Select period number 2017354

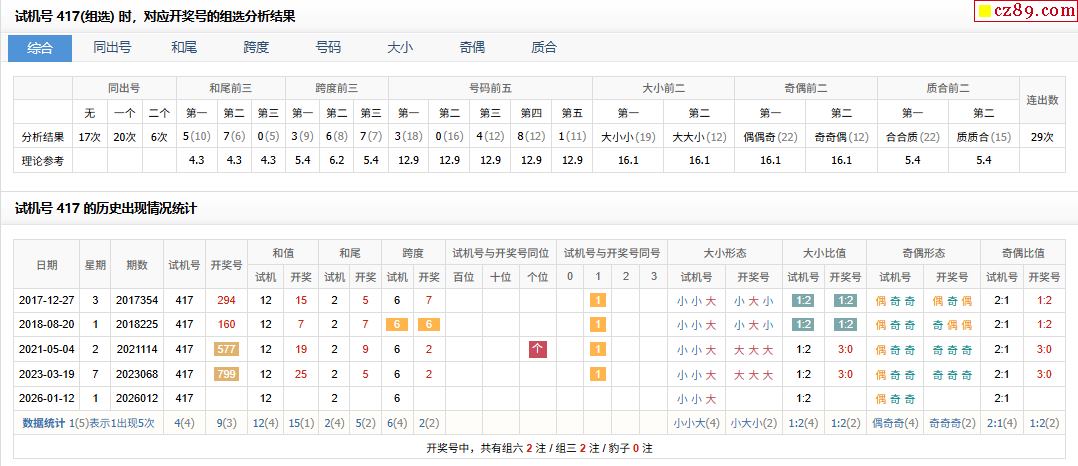136,300
